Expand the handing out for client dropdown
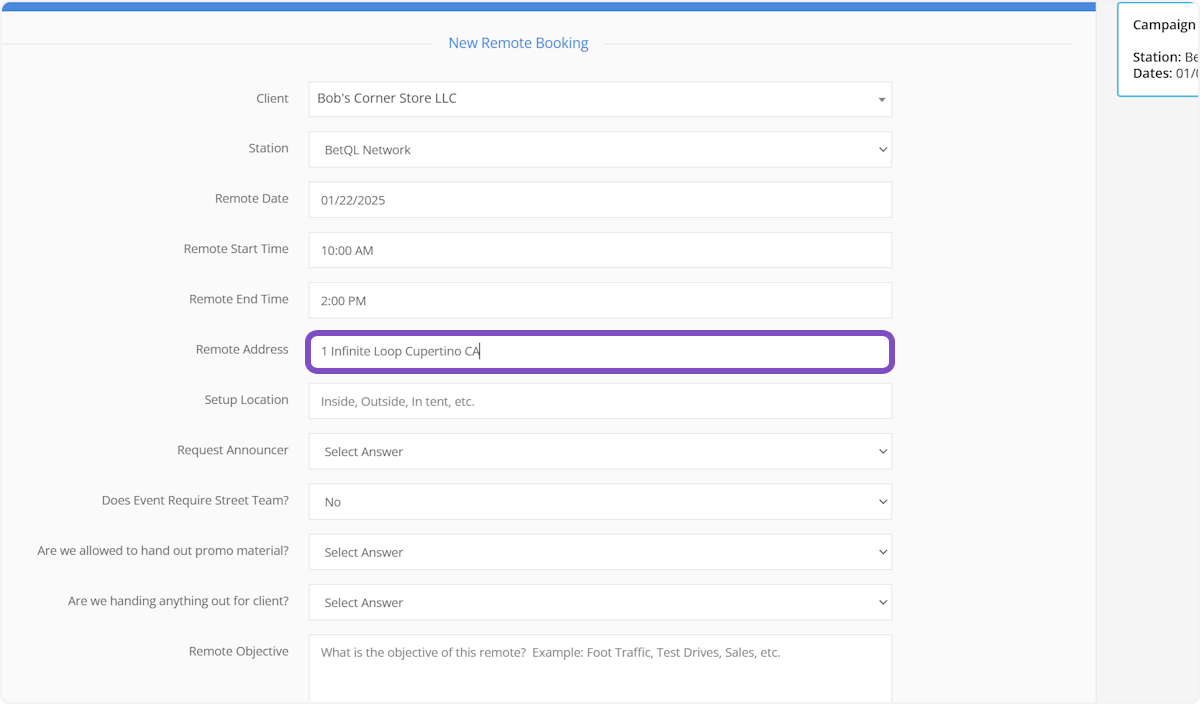The width and height of the screenshot is (1200, 704). [x=599, y=603]
